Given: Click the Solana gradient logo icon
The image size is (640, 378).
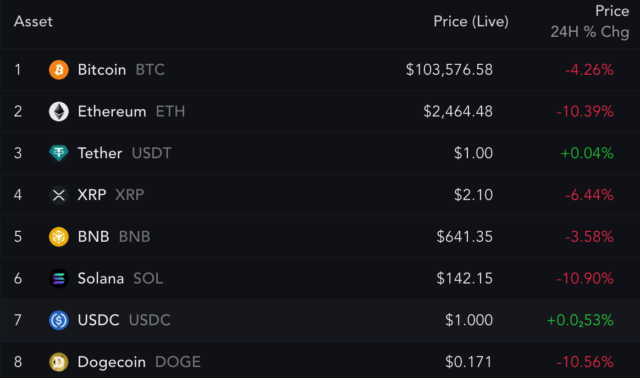Looking at the screenshot, I should tap(59, 278).
